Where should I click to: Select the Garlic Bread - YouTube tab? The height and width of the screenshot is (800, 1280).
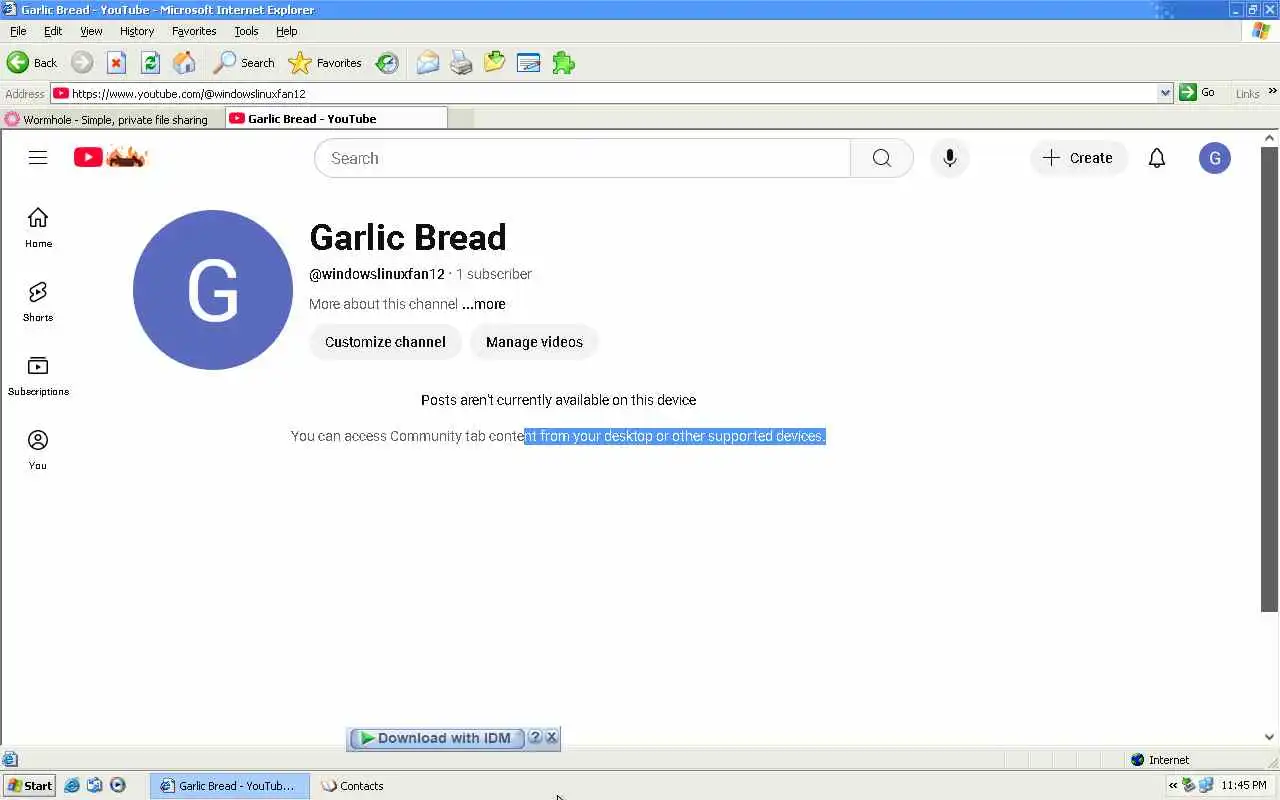tap(335, 118)
